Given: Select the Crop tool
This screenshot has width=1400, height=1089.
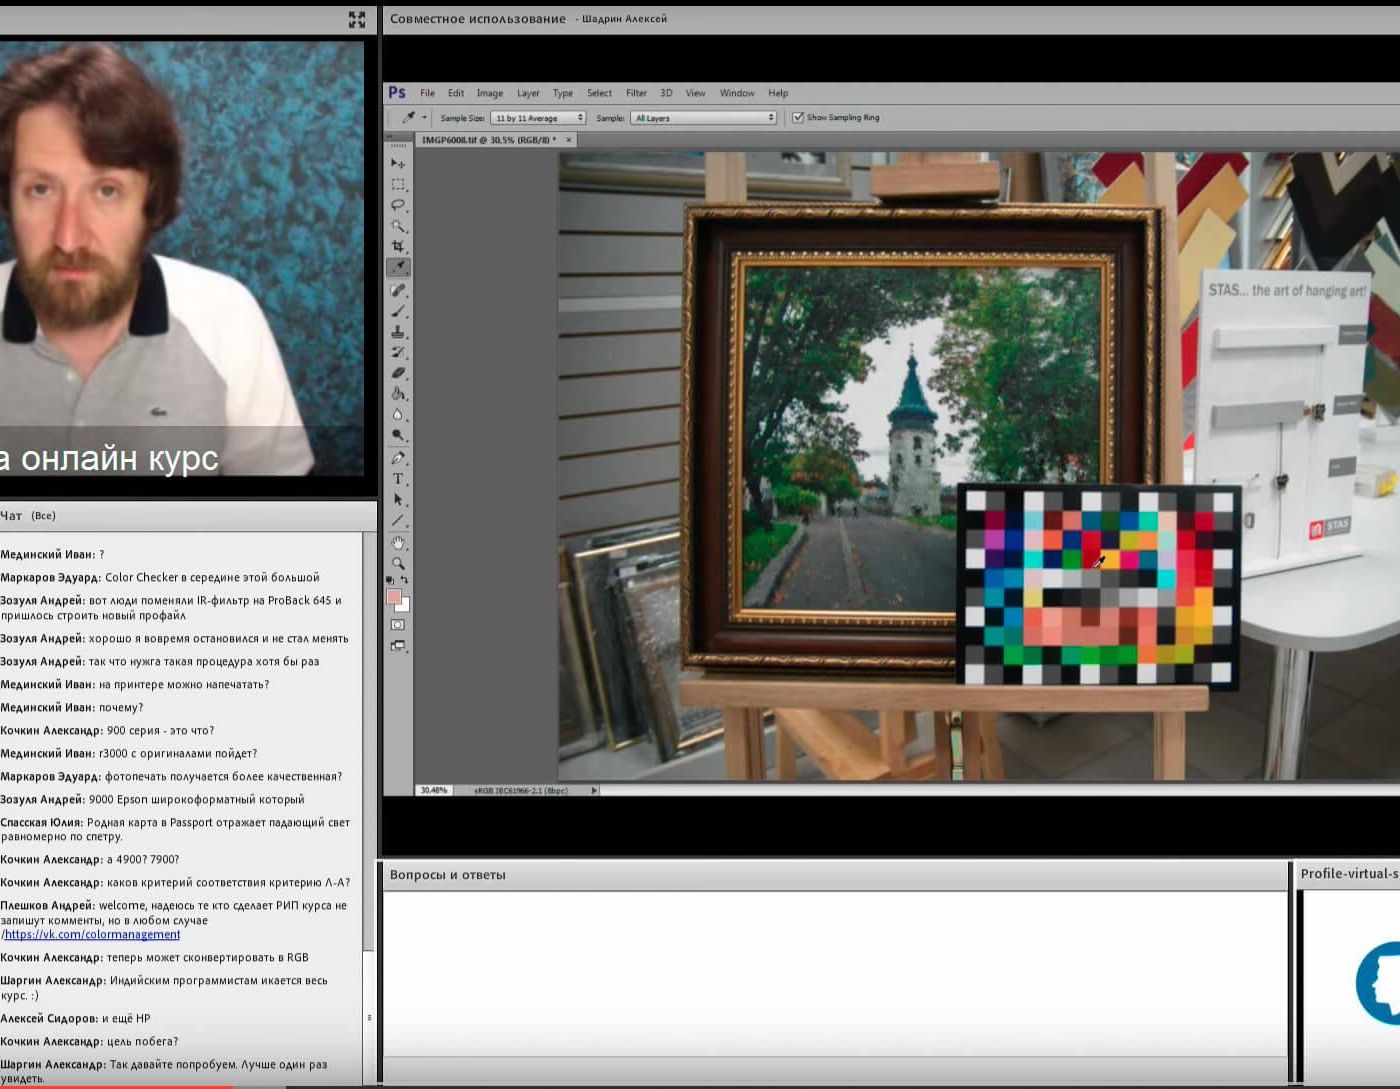Looking at the screenshot, I should [x=398, y=246].
